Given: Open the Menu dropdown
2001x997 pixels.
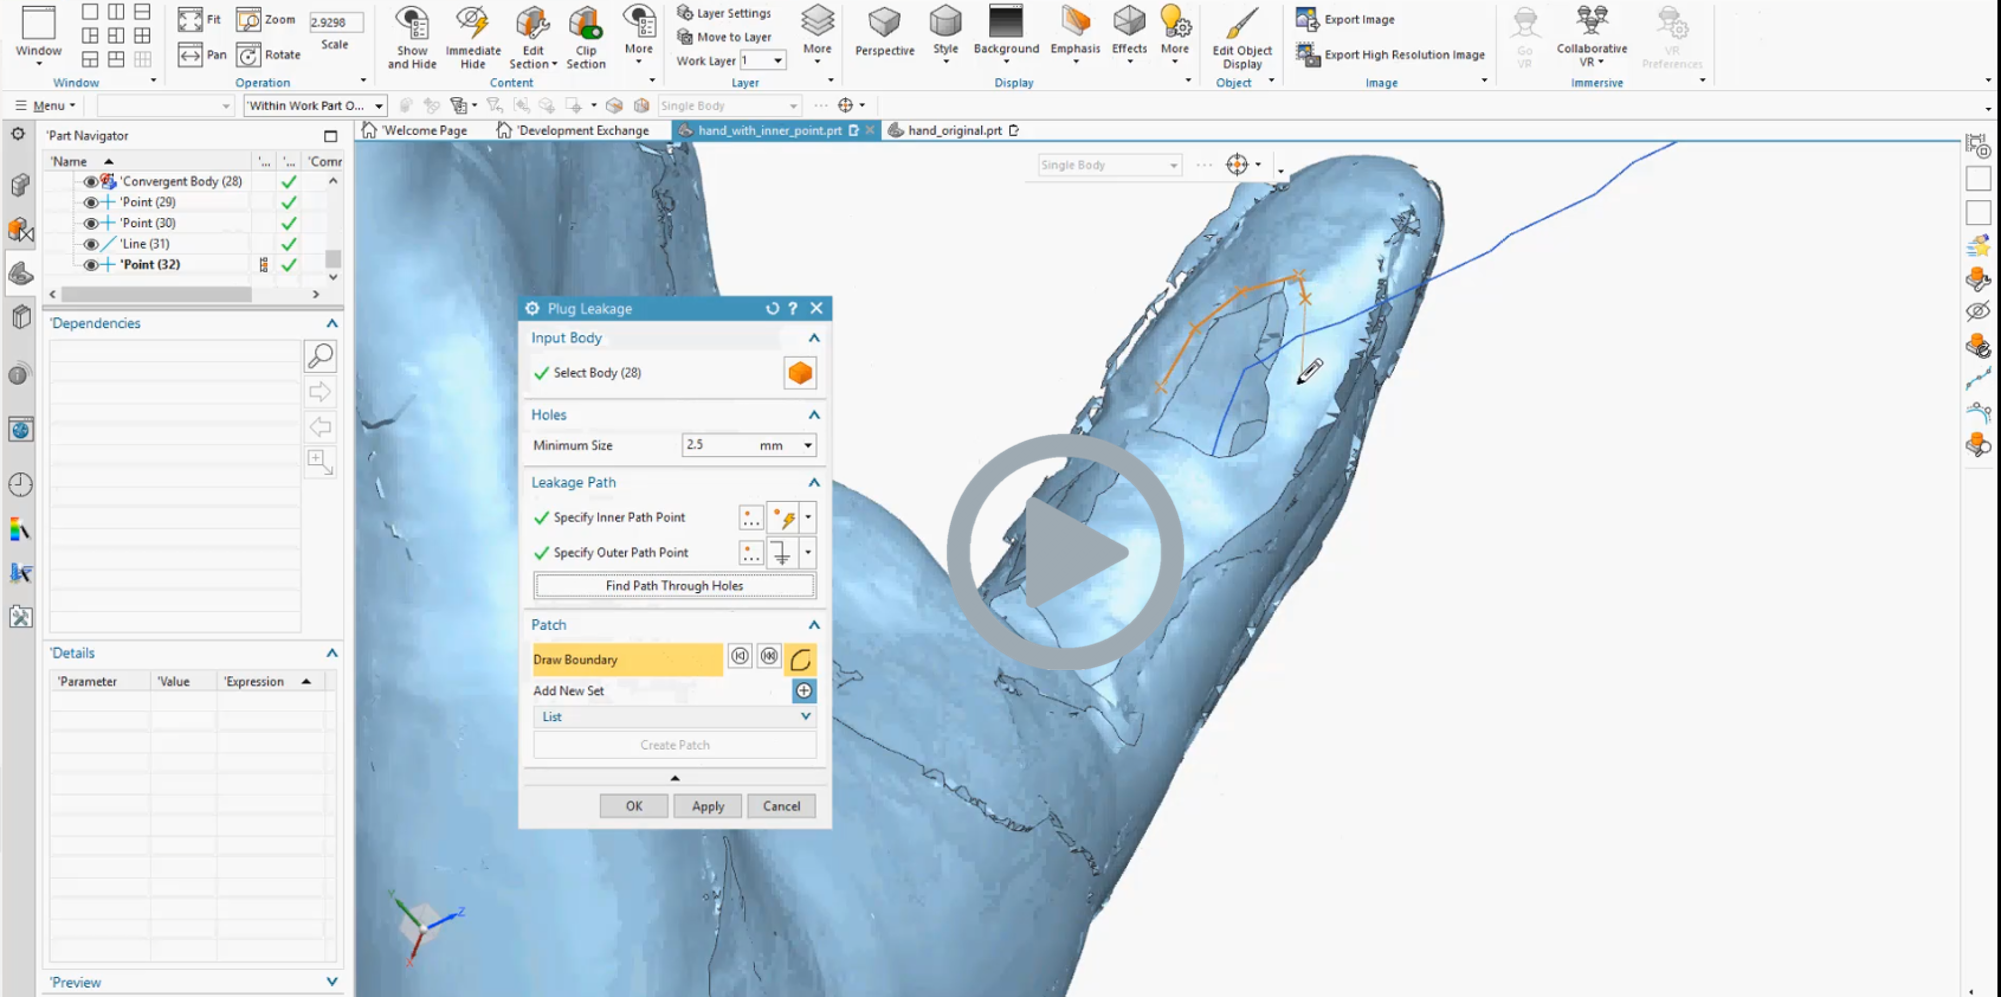Looking at the screenshot, I should click(45, 105).
